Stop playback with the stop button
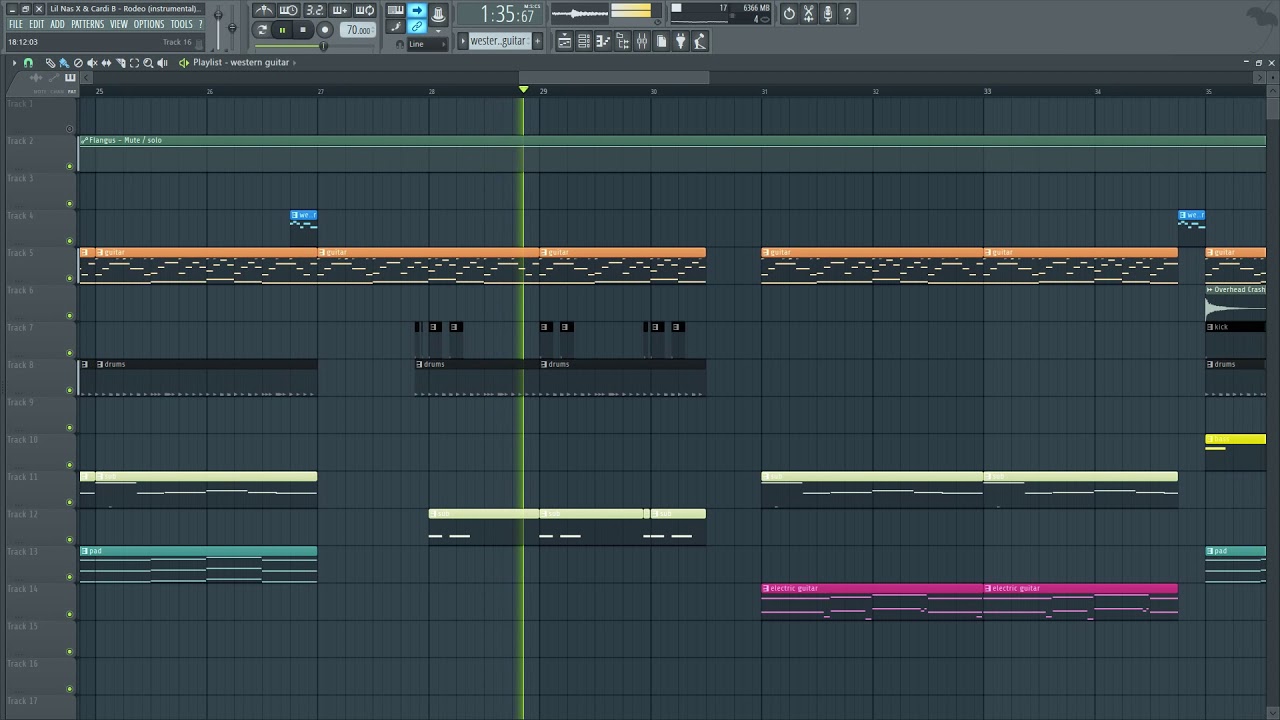 [x=303, y=30]
